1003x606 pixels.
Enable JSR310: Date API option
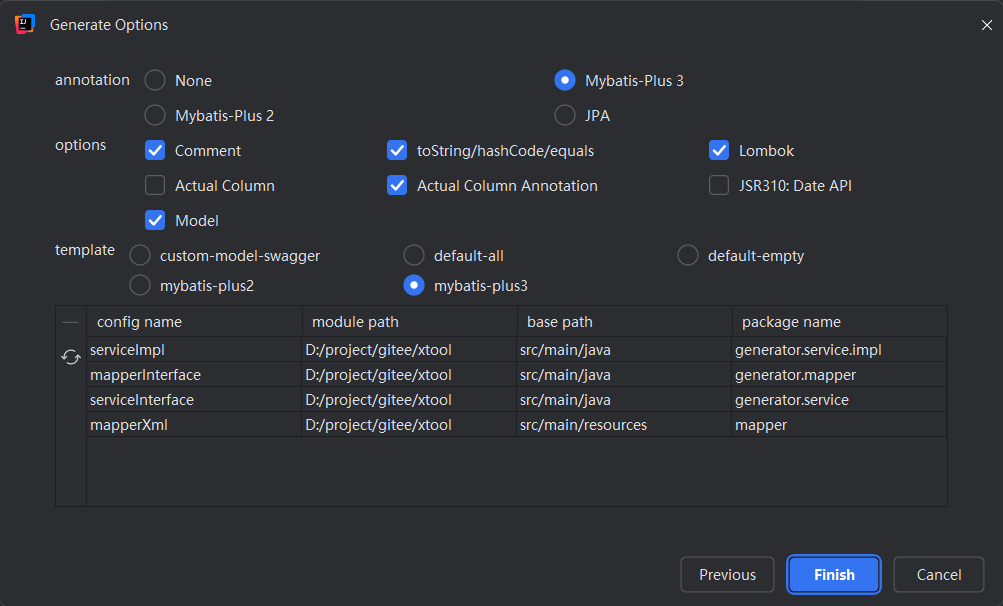[719, 185]
